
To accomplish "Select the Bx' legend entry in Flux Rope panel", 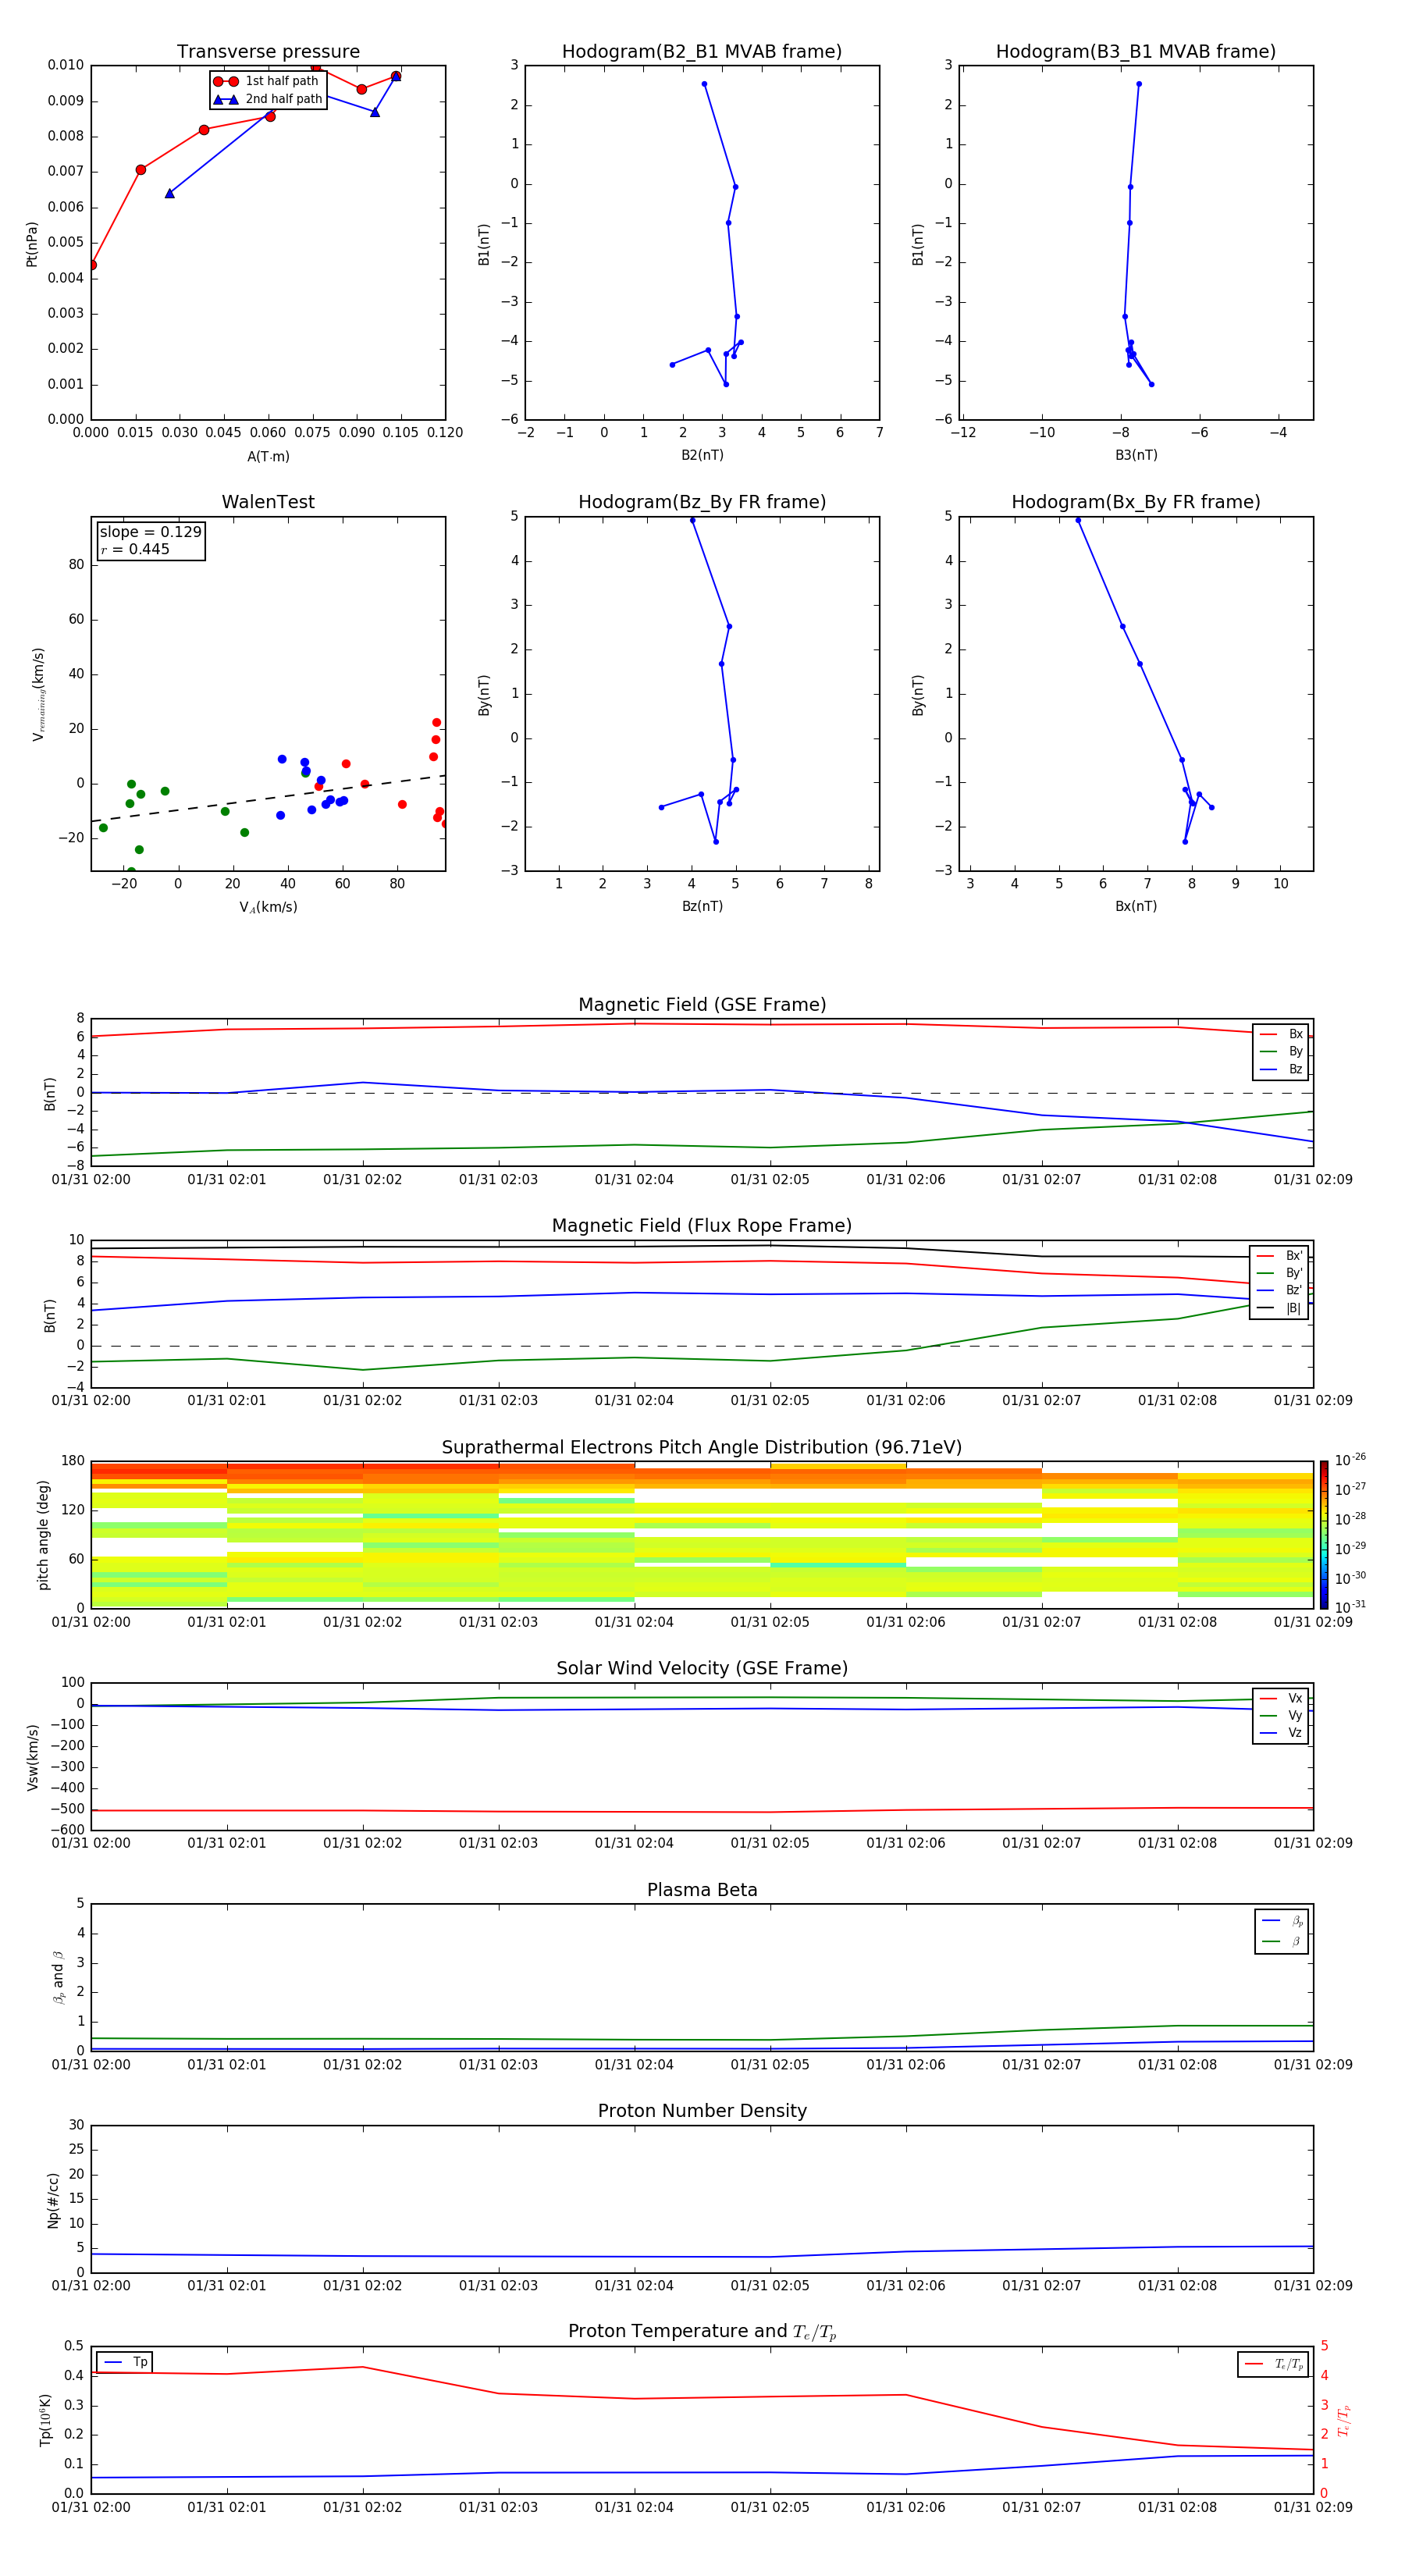I will pos(1279,1256).
